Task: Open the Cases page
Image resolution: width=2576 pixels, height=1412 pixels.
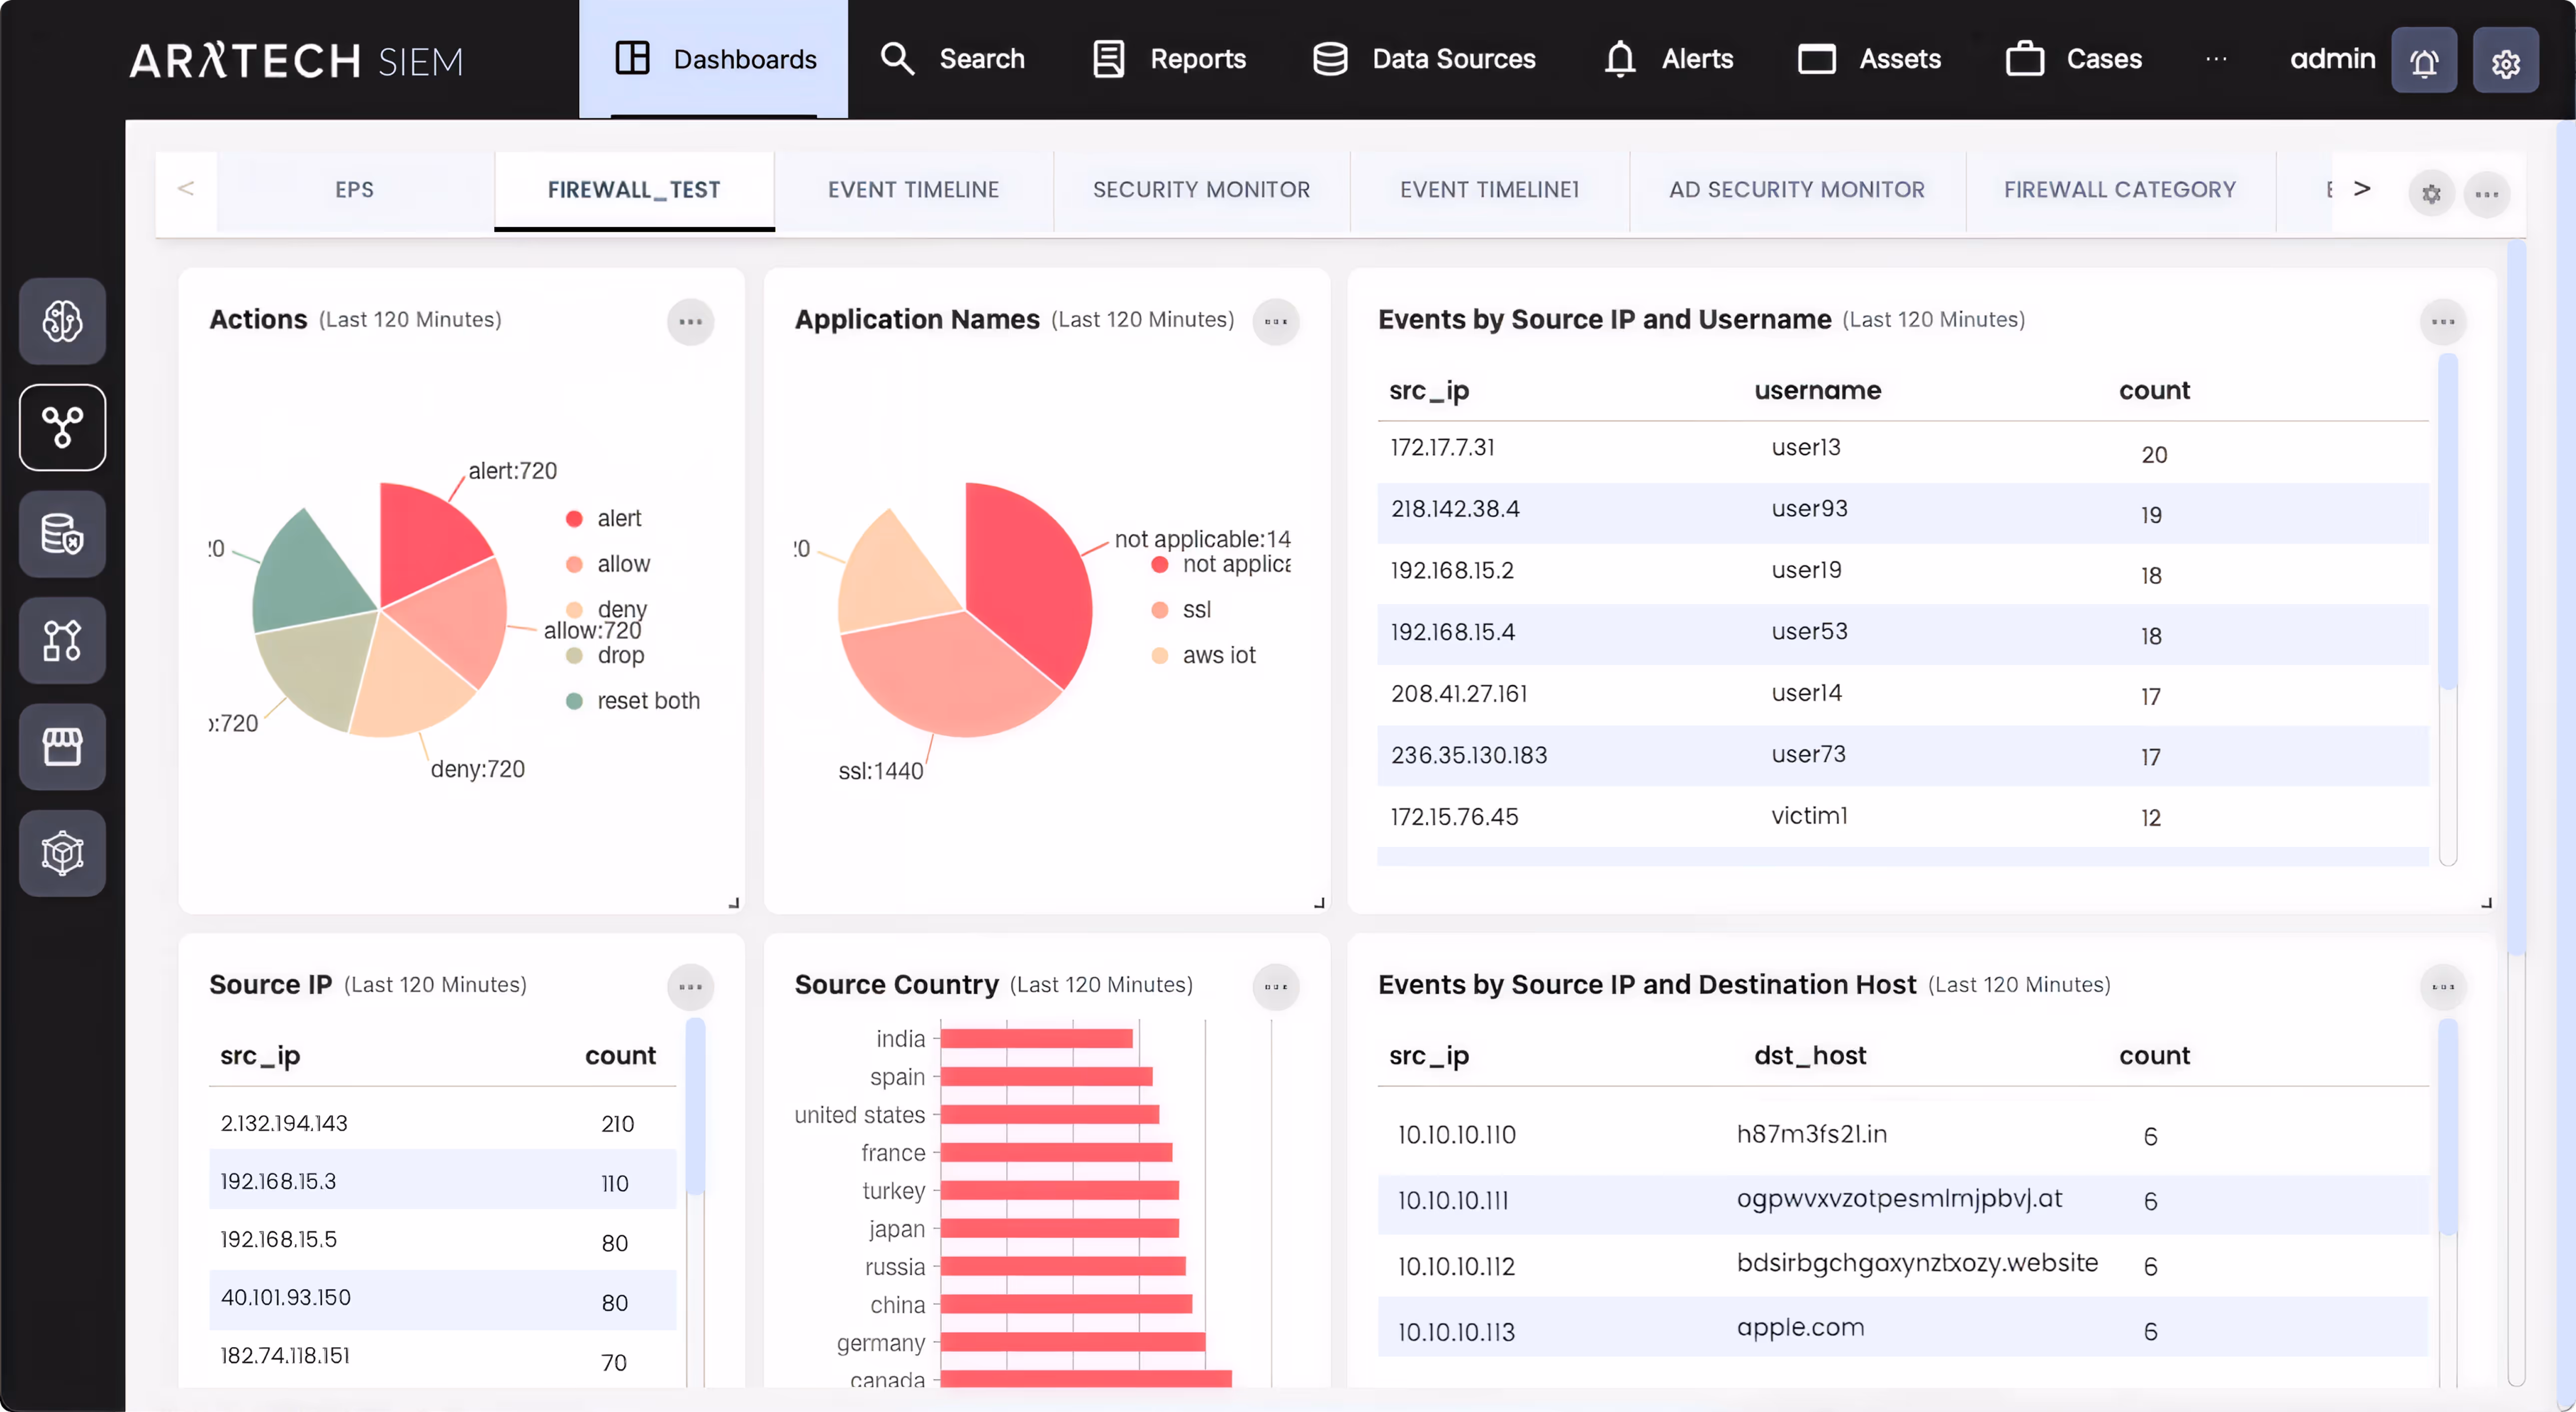Action: pos(2073,59)
